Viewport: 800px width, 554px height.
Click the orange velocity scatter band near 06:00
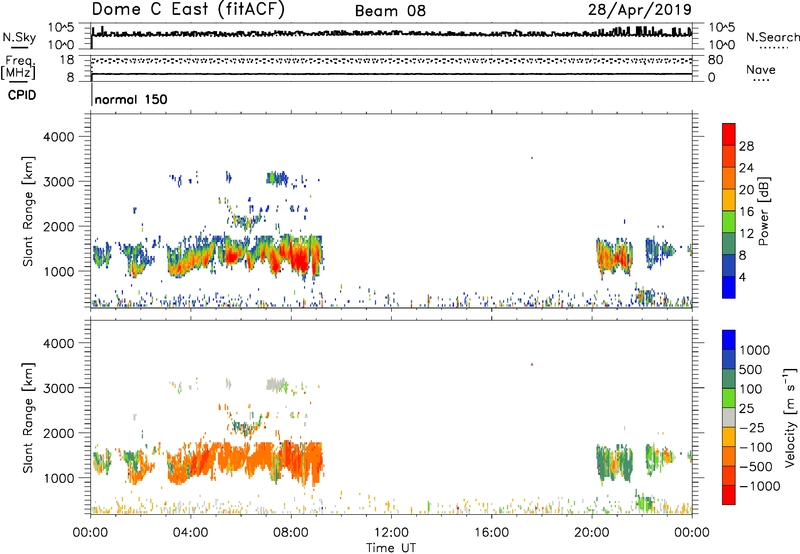(x=245, y=458)
